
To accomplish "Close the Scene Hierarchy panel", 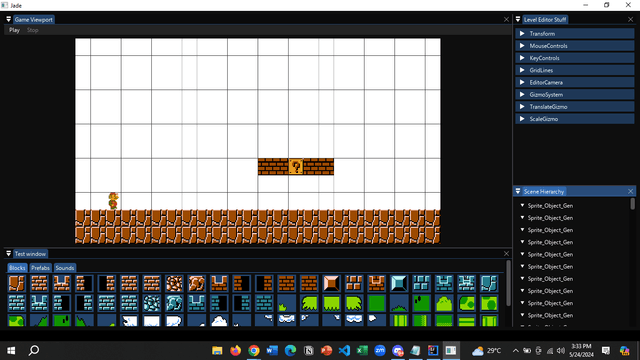I will 631,191.
